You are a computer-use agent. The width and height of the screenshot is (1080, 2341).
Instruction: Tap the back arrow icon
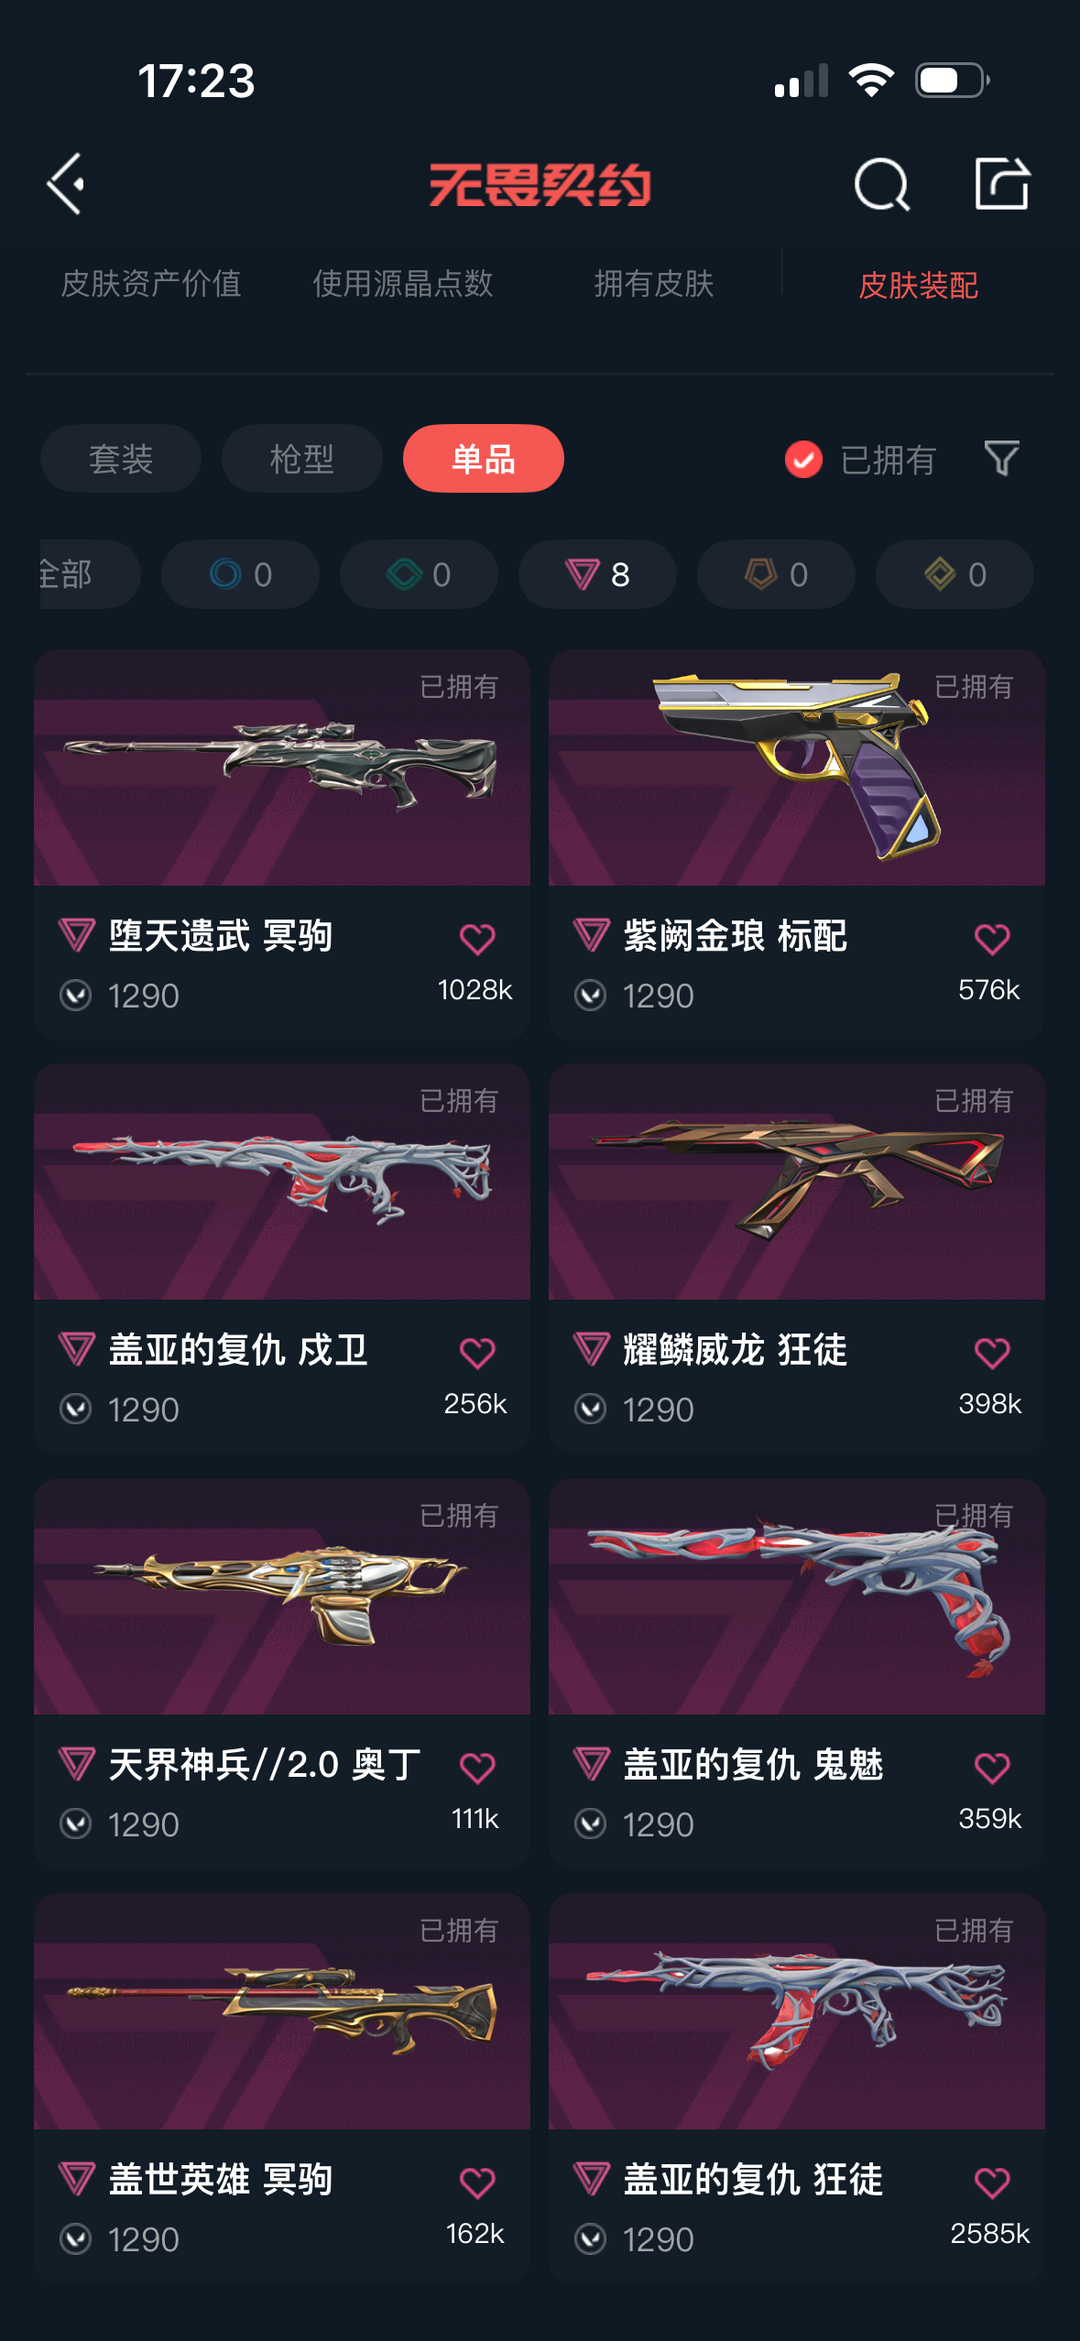coord(66,184)
